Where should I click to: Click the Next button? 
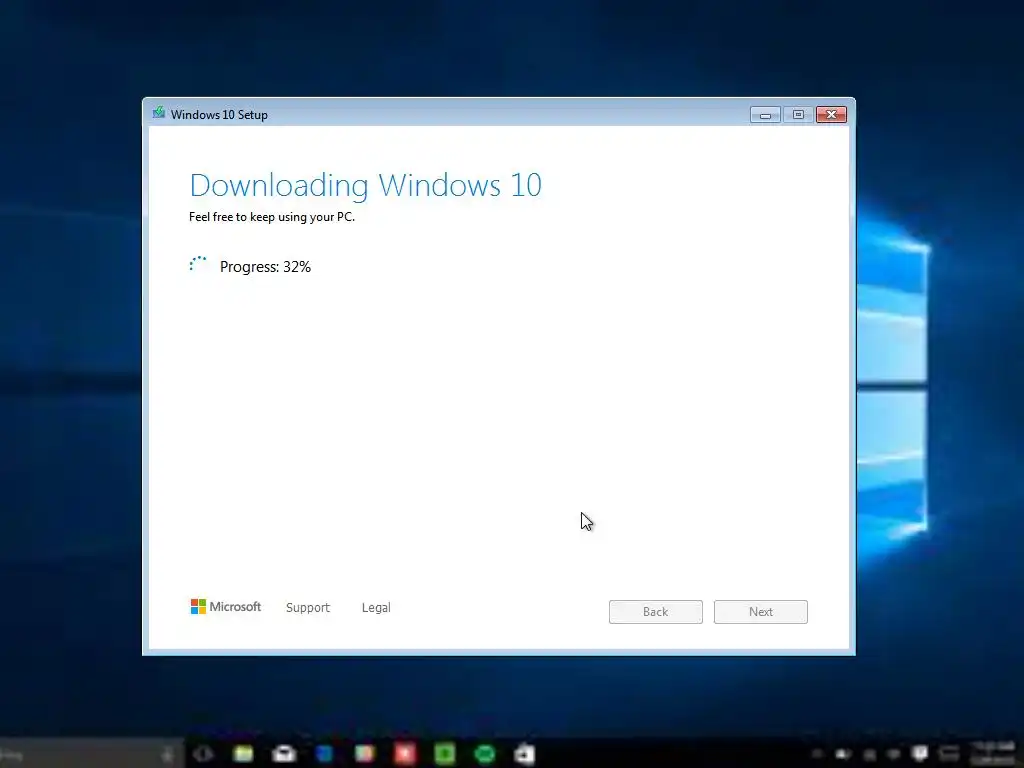761,612
